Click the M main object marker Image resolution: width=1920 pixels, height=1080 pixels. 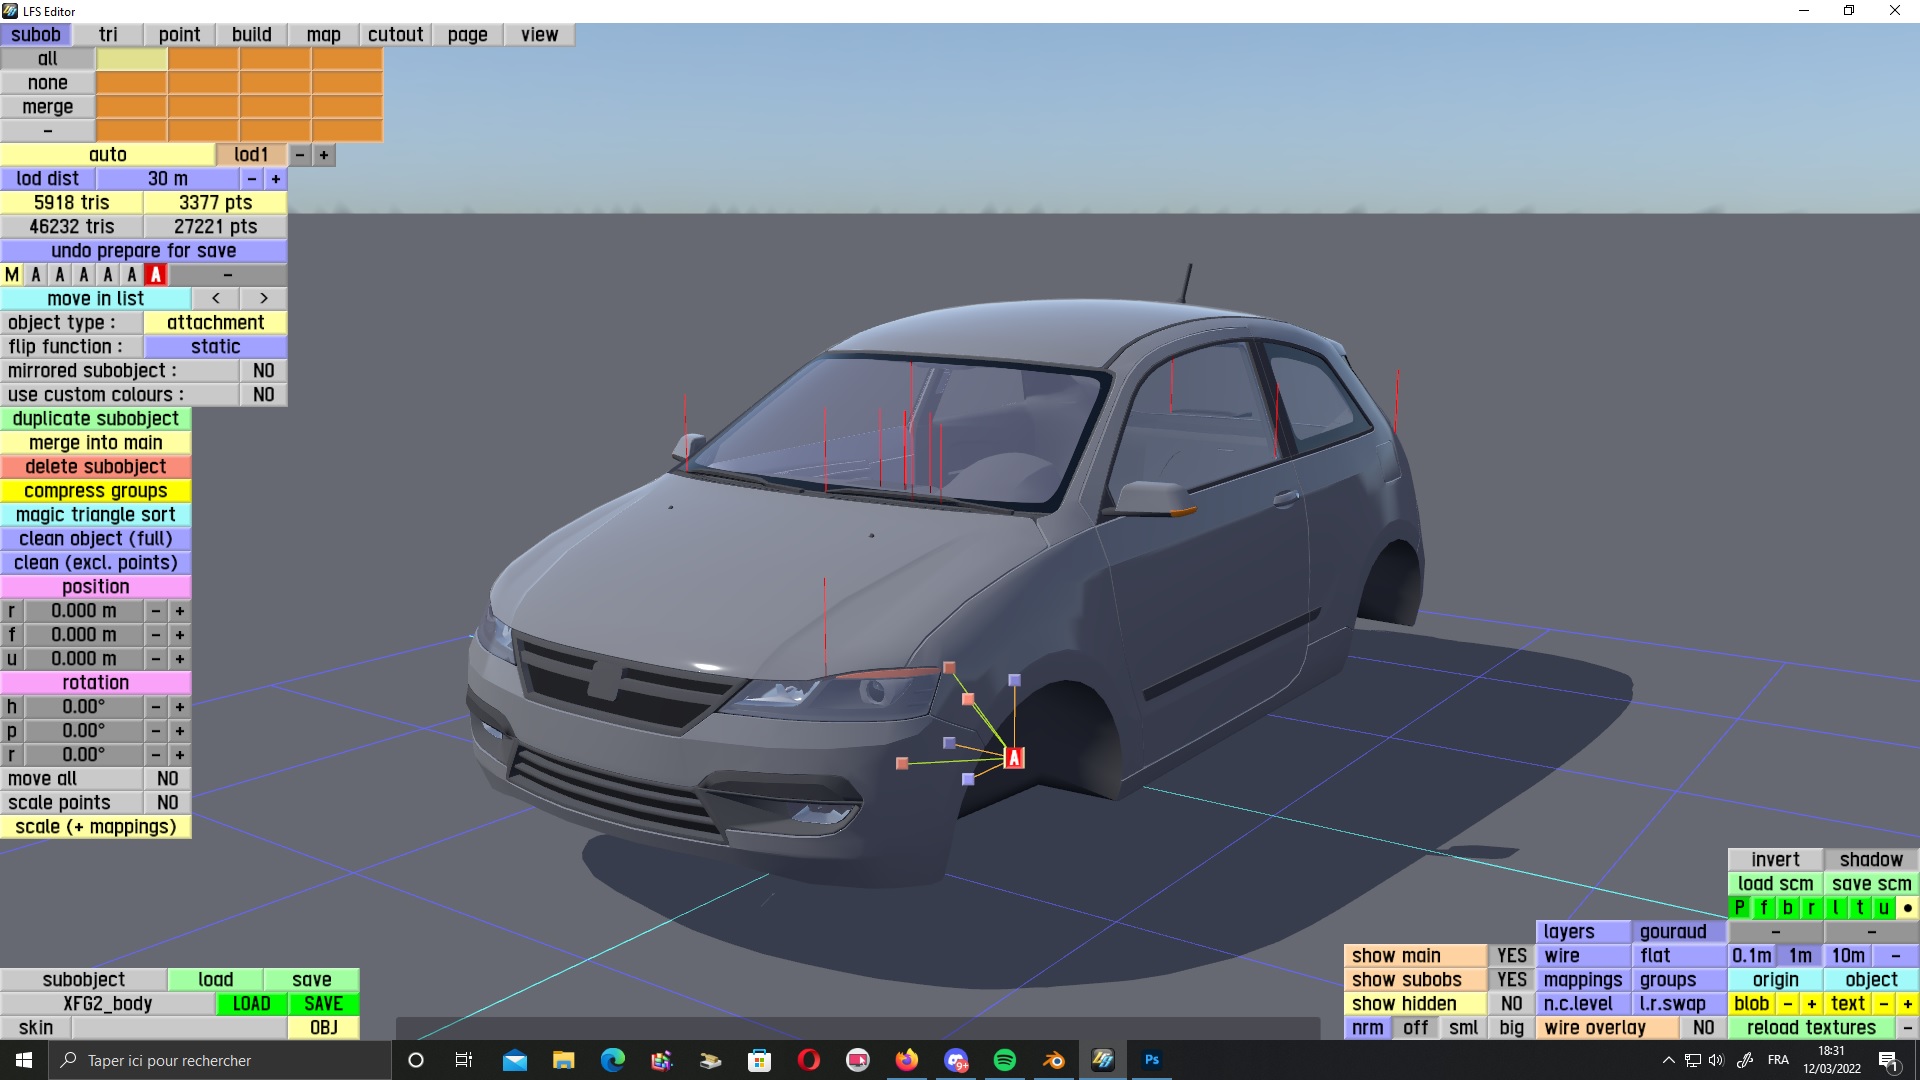12,275
